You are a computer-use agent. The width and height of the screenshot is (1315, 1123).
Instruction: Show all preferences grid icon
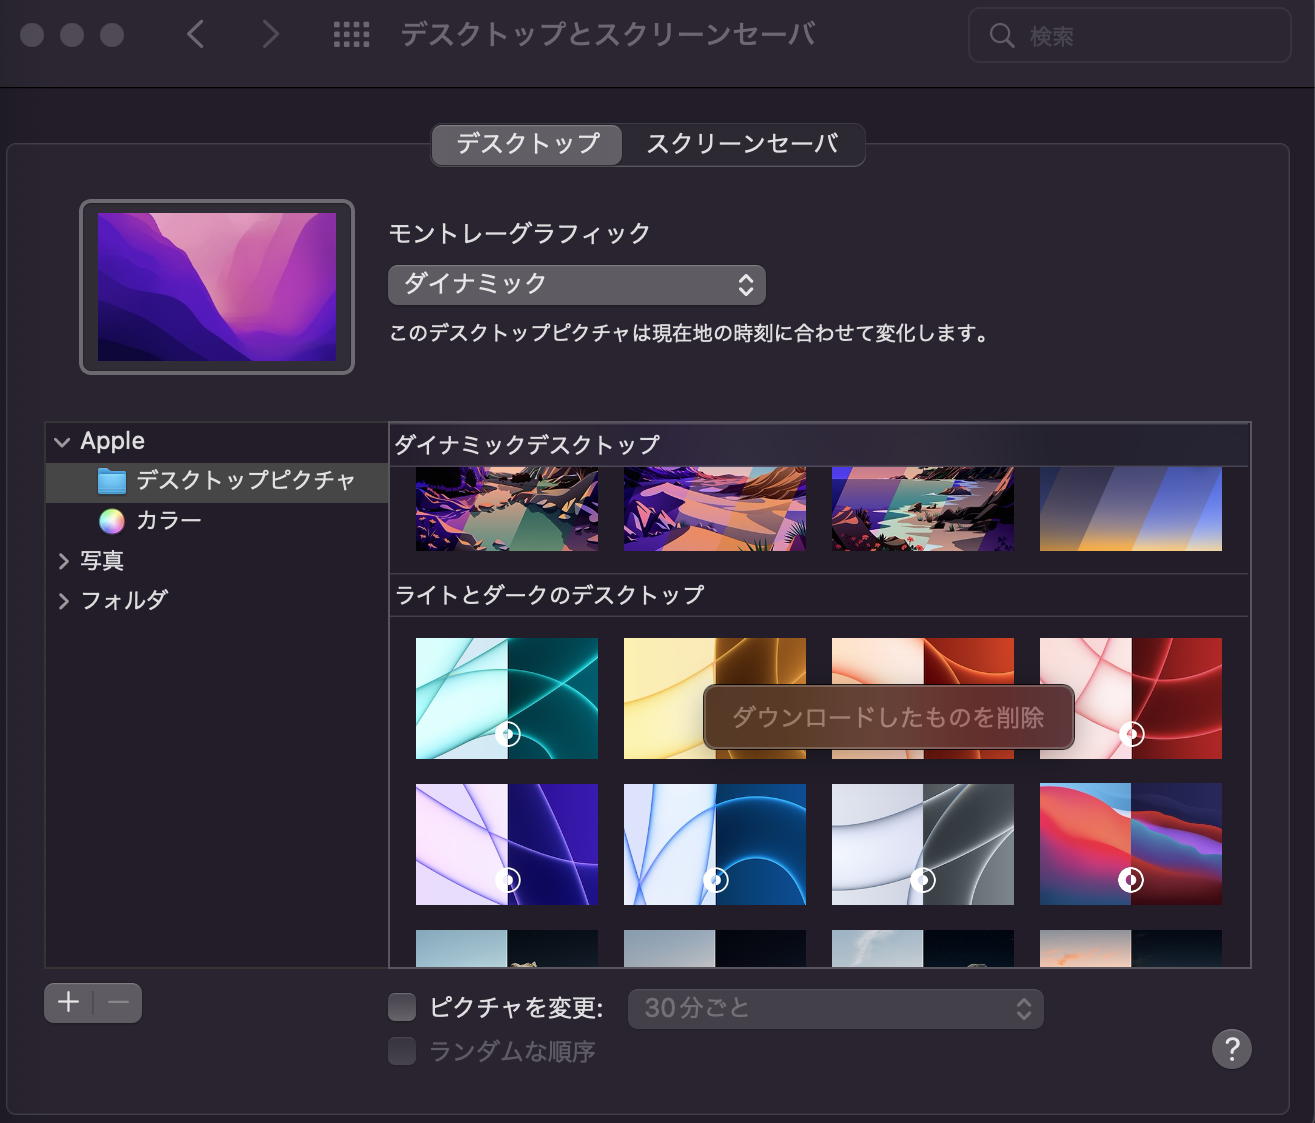[351, 35]
